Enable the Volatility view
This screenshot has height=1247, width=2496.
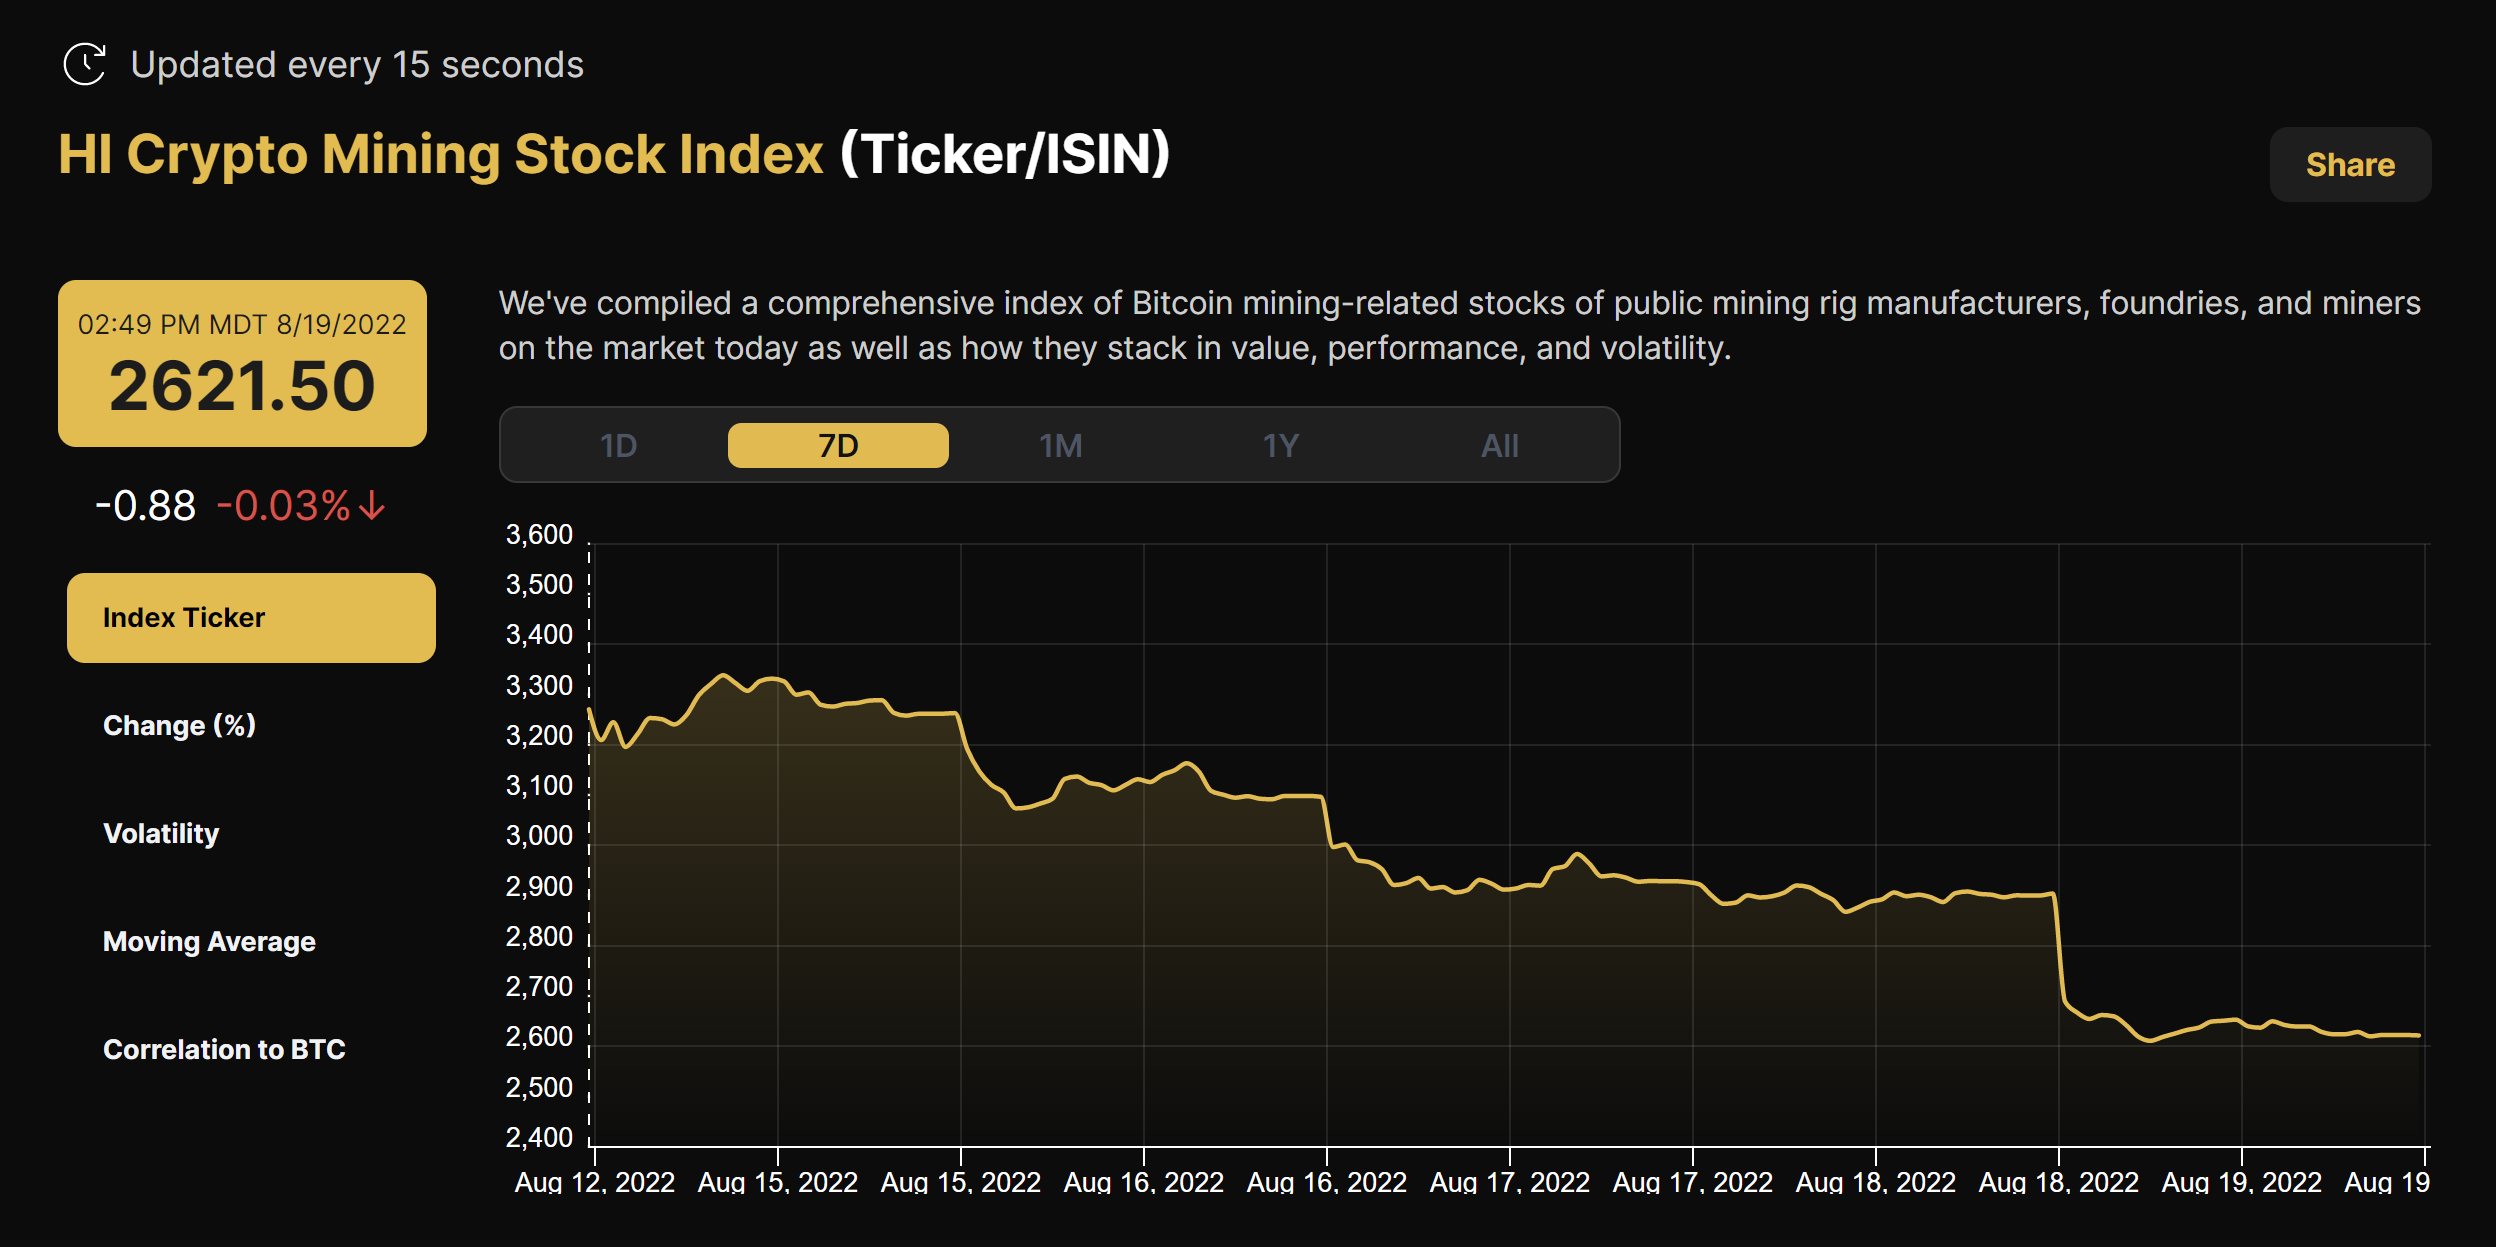point(161,833)
